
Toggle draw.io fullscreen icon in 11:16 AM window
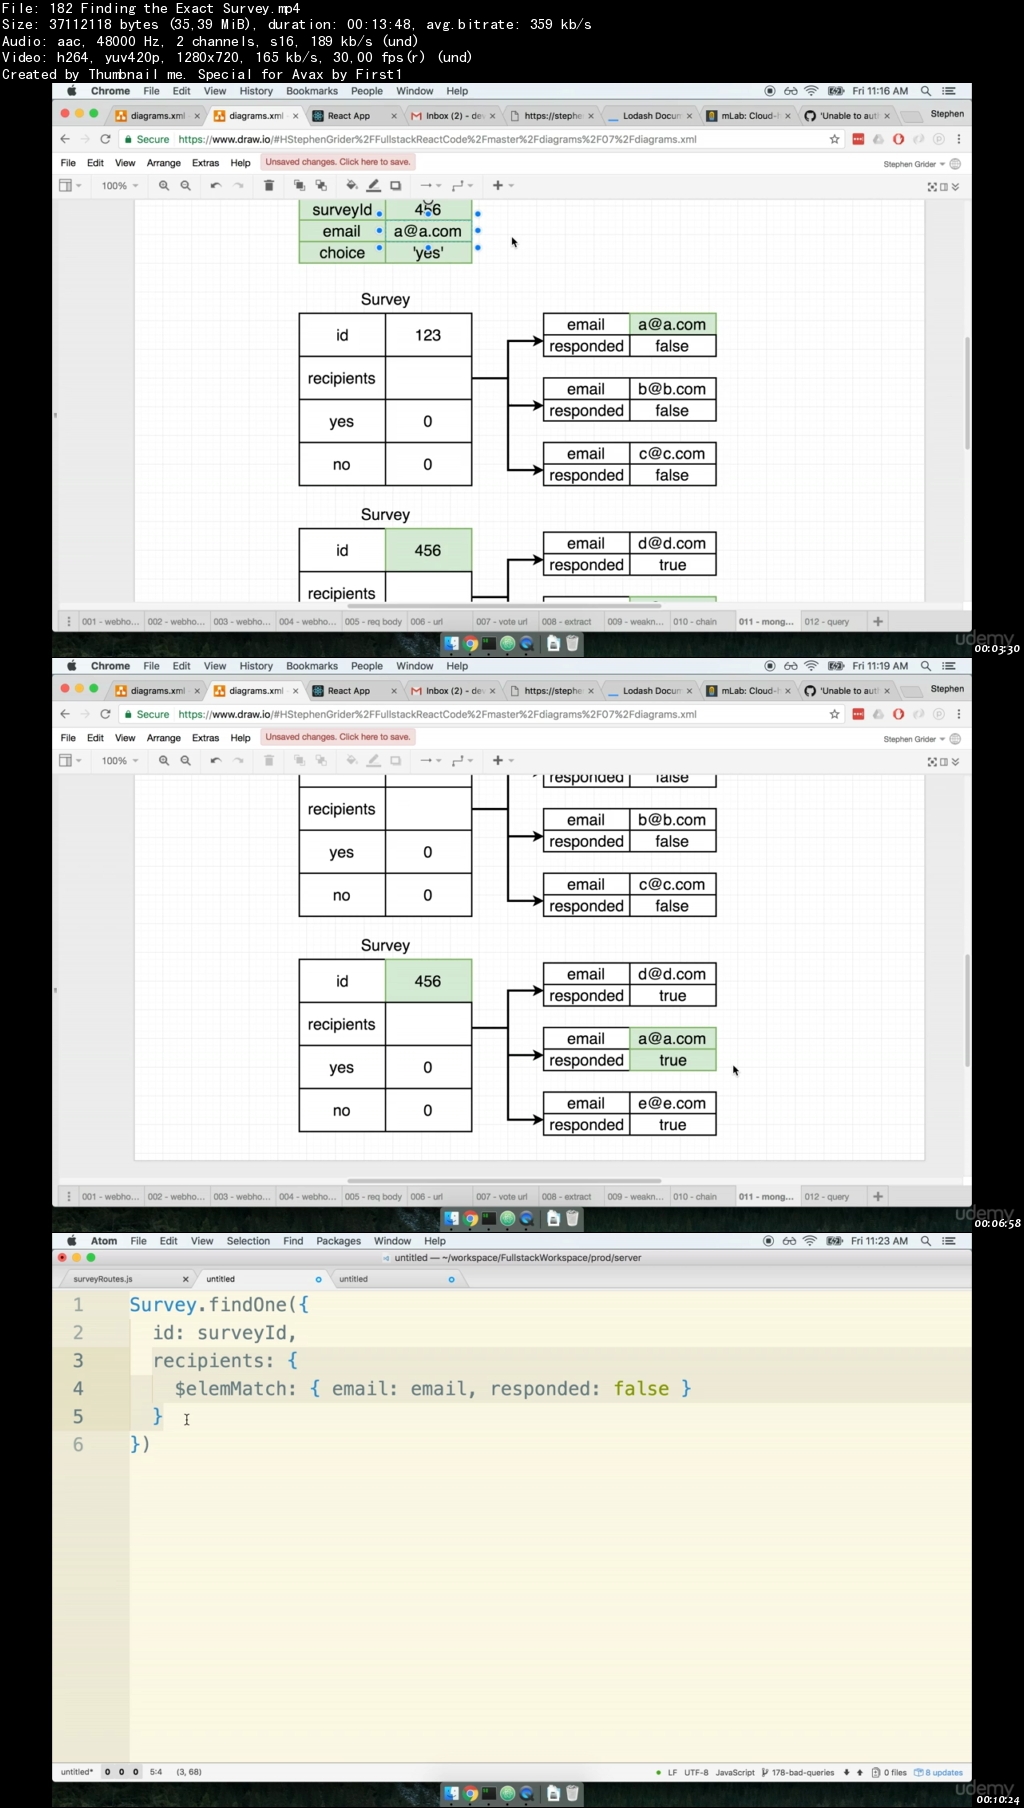[932, 187]
